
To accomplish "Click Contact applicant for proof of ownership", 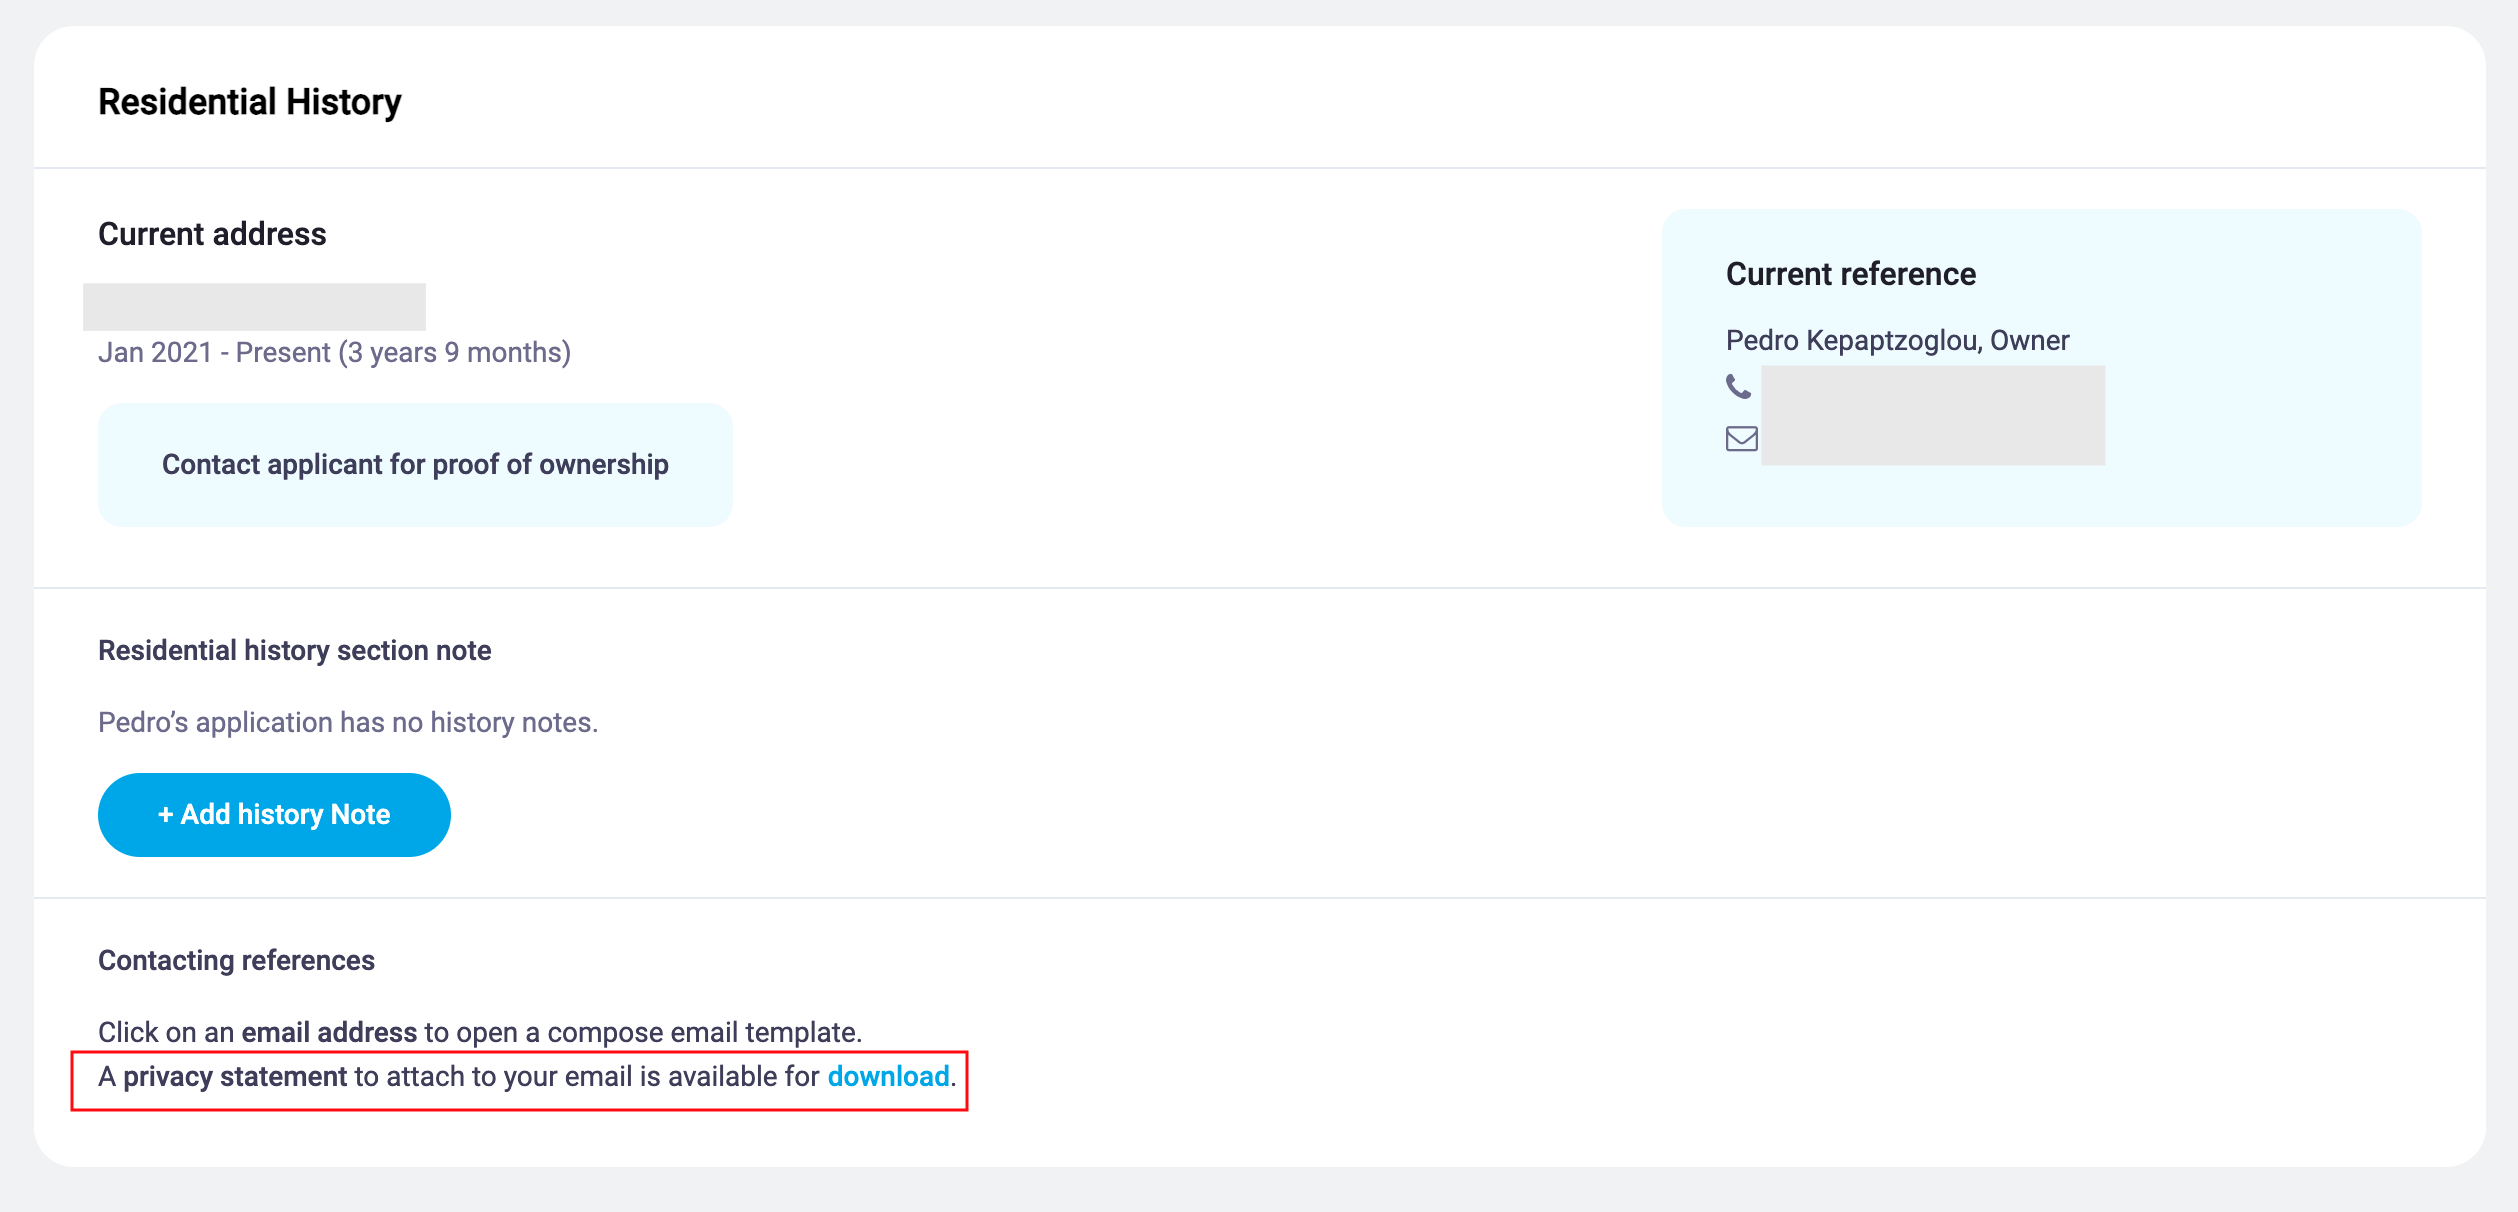I will 415,465.
